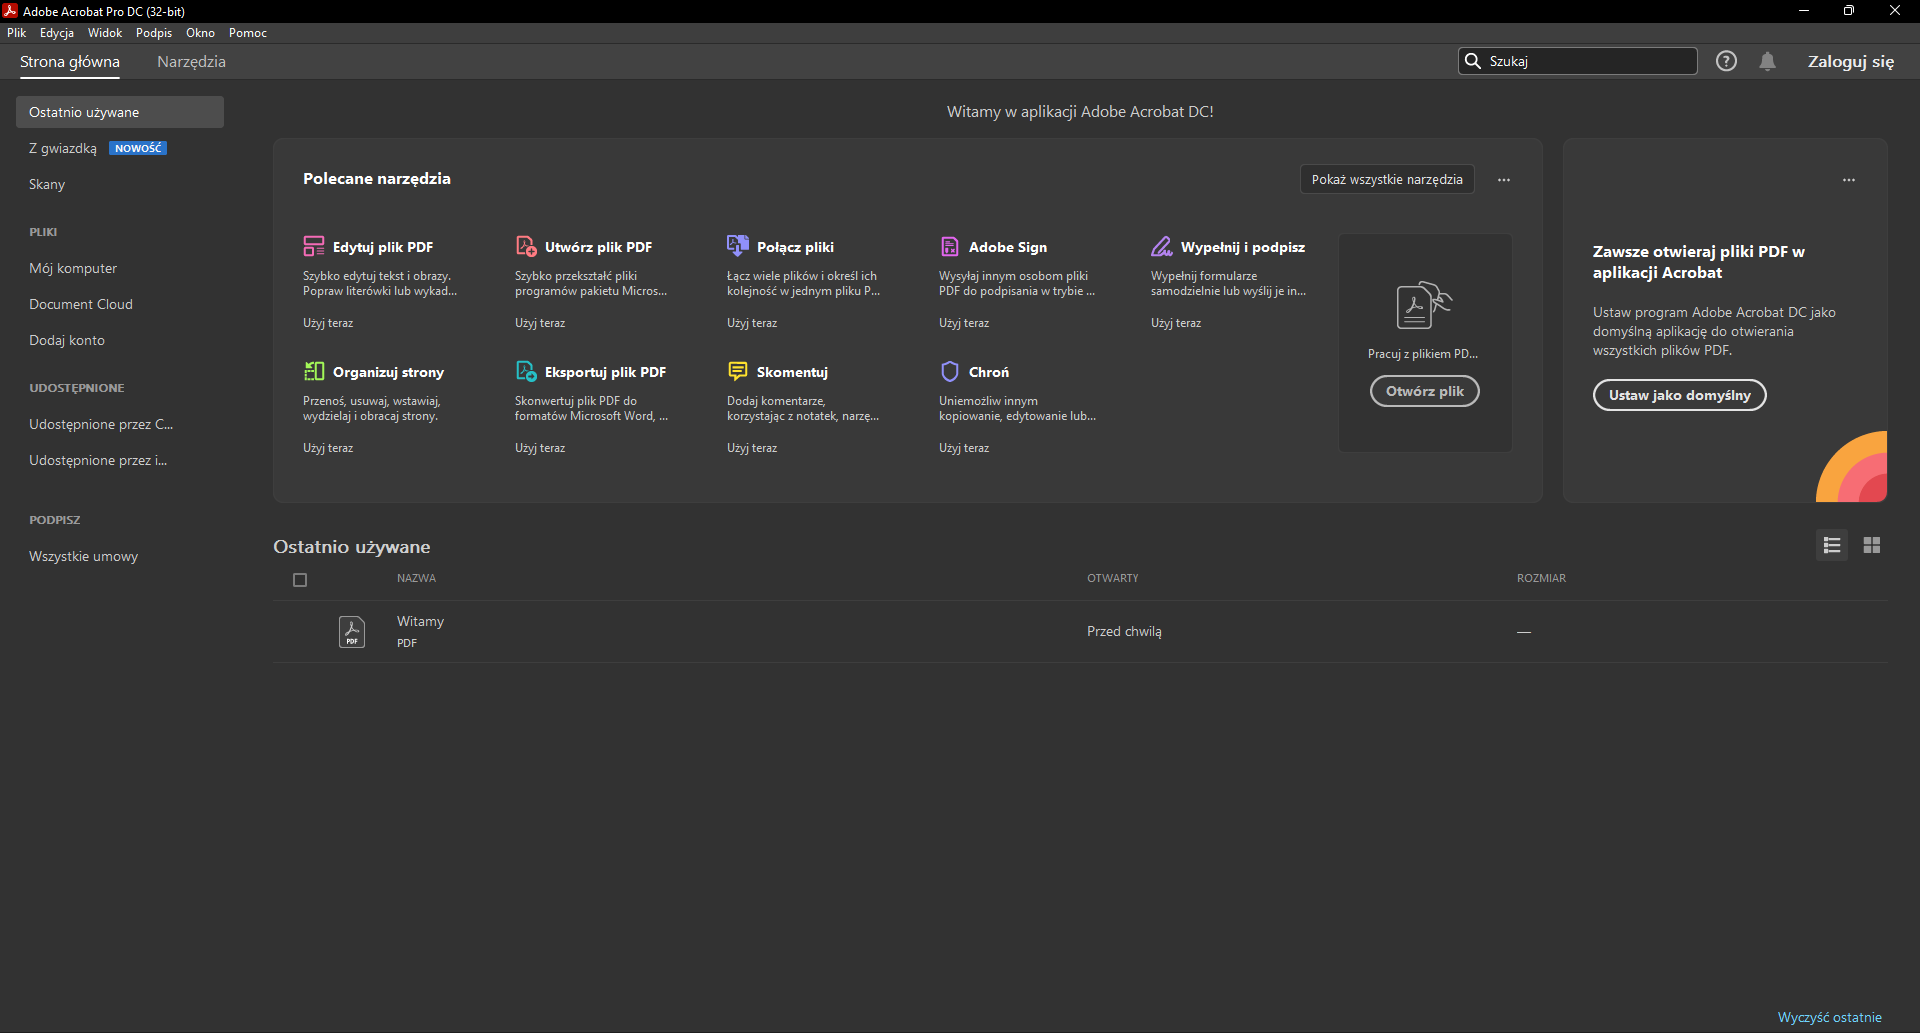Click Użyj teraz under Edytuj plik PDF
Viewport: 1920px width, 1033px height.
coord(328,323)
